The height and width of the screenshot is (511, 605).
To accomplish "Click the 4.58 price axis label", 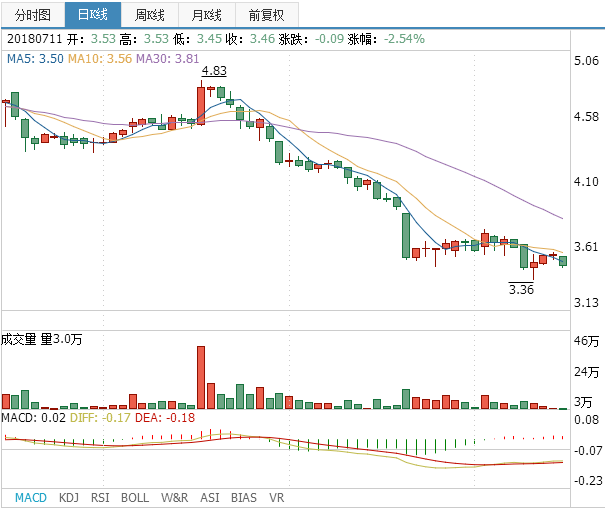I will [586, 117].
